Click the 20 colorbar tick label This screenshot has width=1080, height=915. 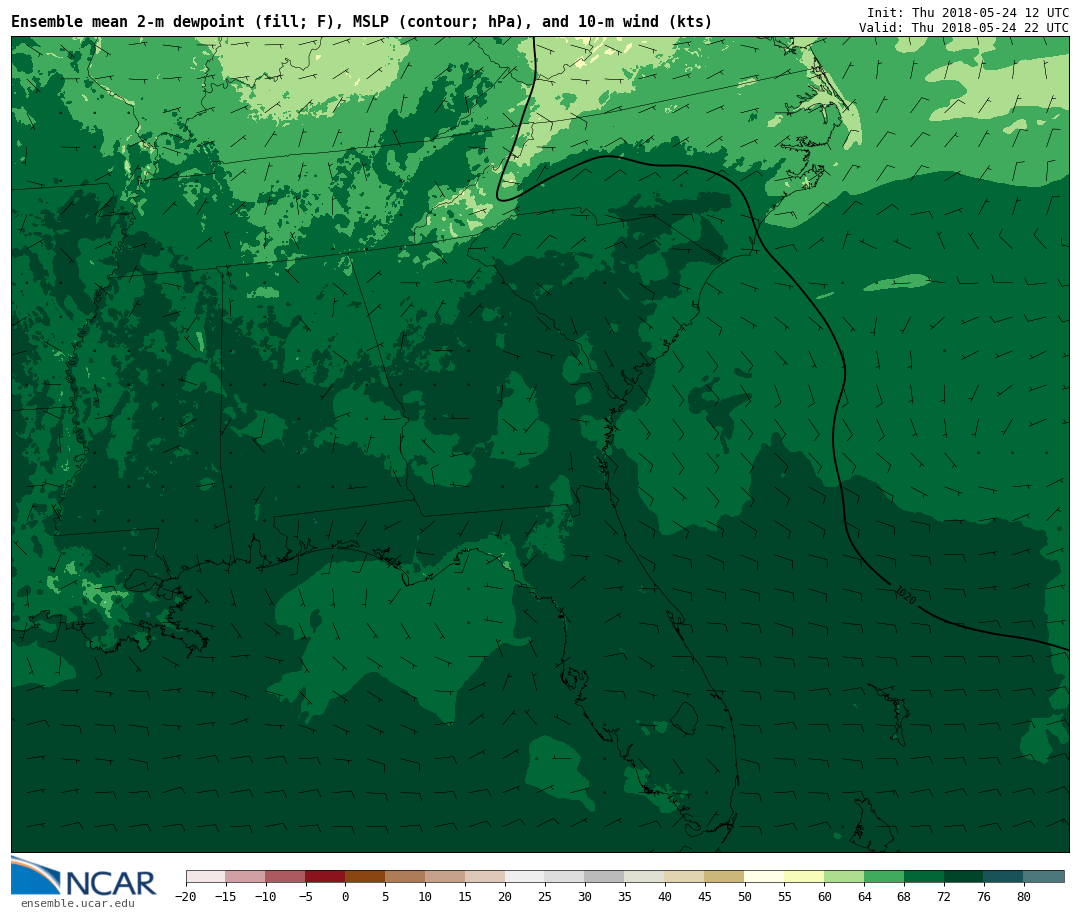click(505, 897)
